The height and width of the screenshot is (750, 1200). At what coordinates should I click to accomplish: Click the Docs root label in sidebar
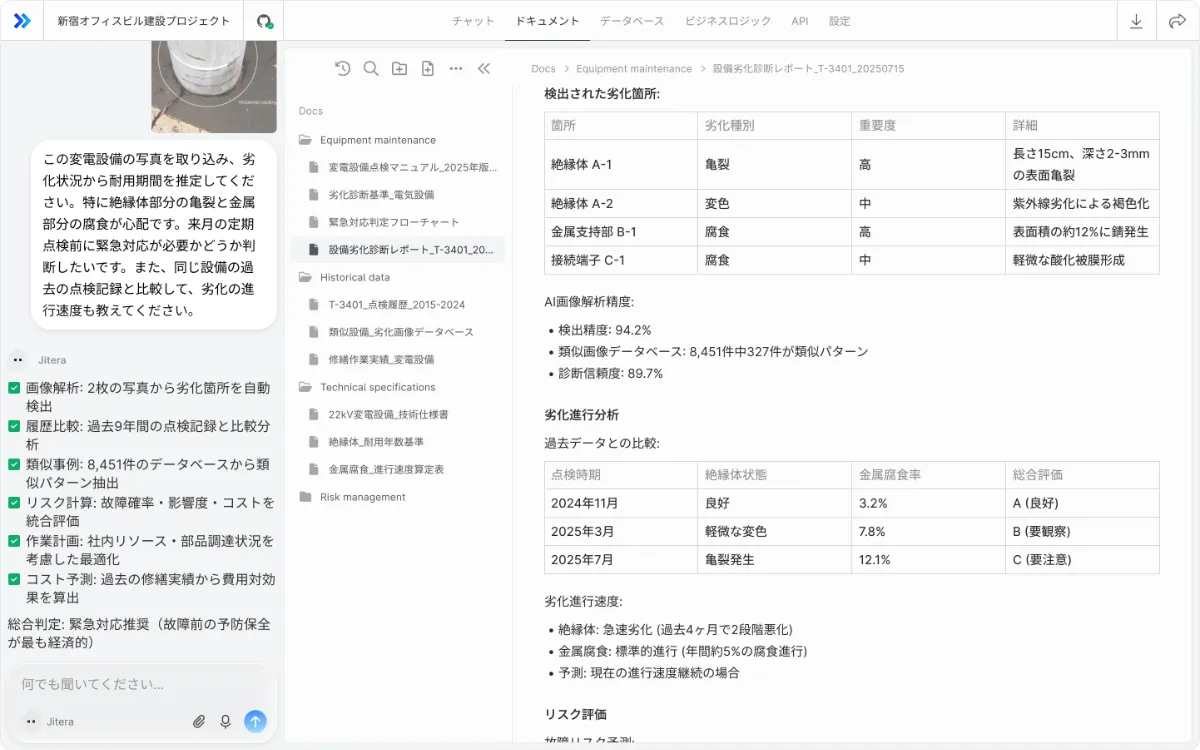coord(311,111)
